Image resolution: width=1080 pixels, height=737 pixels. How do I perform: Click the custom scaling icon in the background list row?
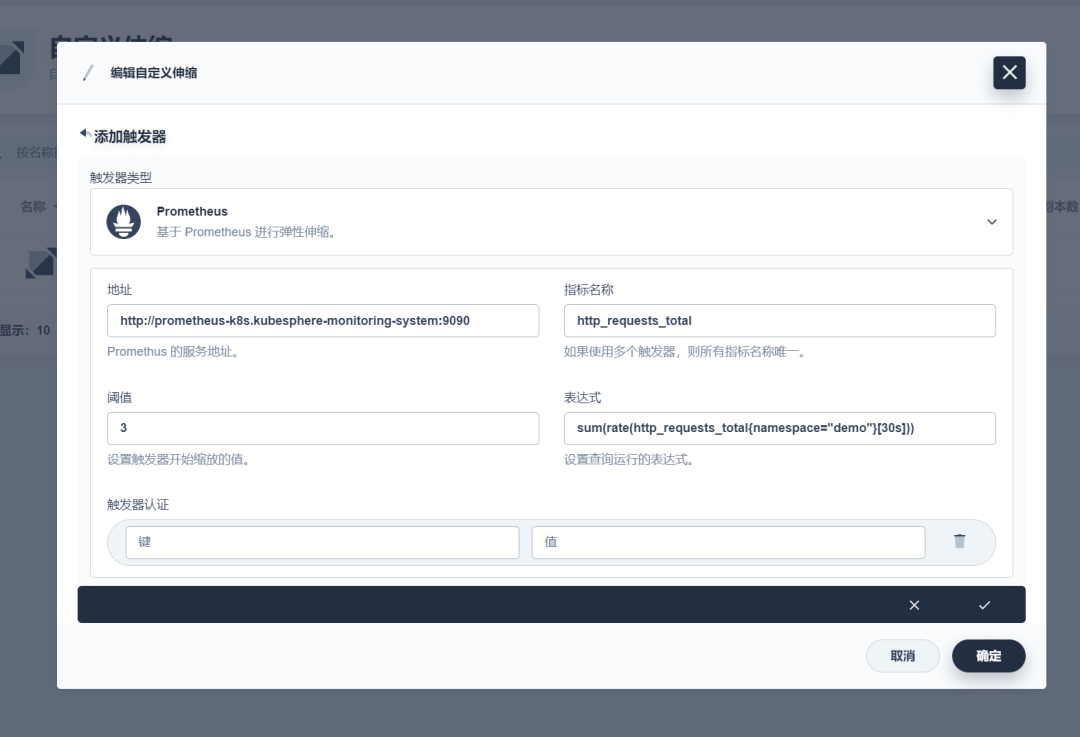click(41, 264)
